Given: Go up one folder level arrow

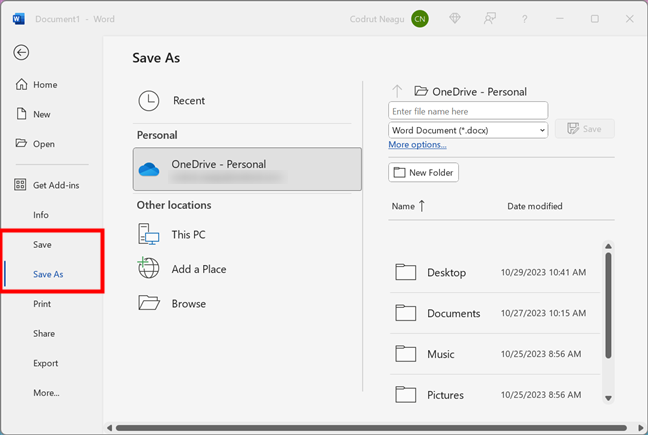Looking at the screenshot, I should (x=397, y=91).
